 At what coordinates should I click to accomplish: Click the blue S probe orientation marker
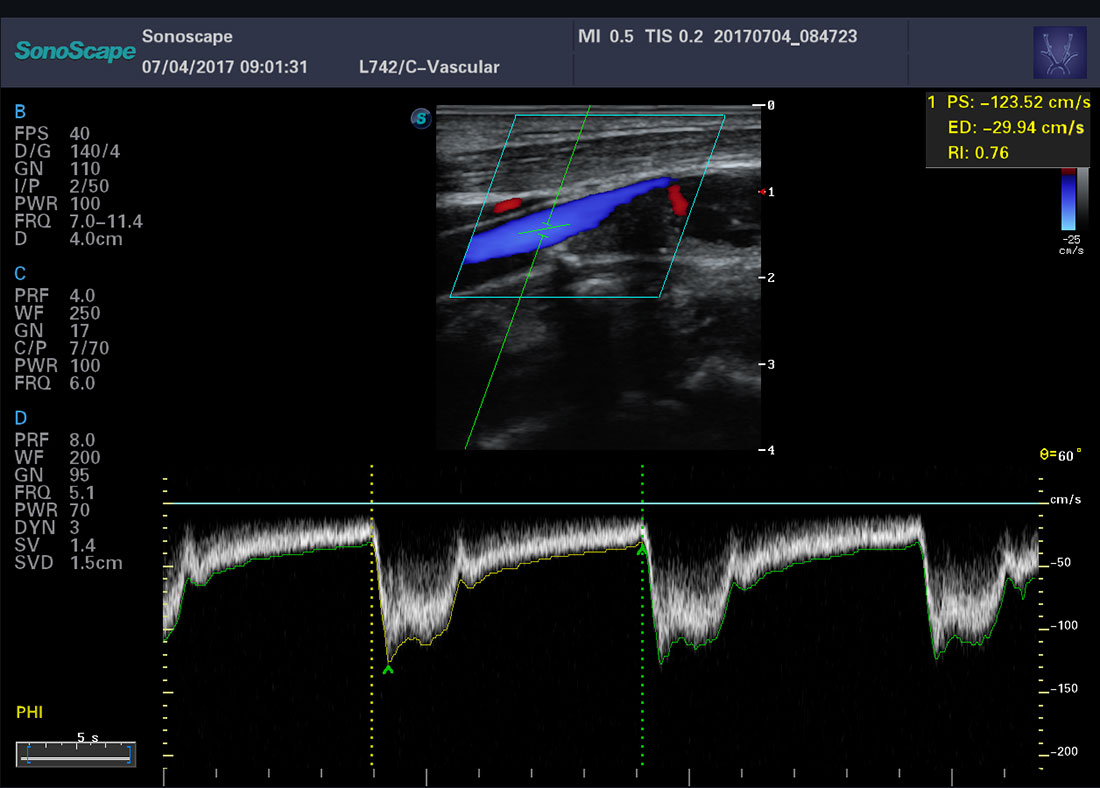point(420,118)
